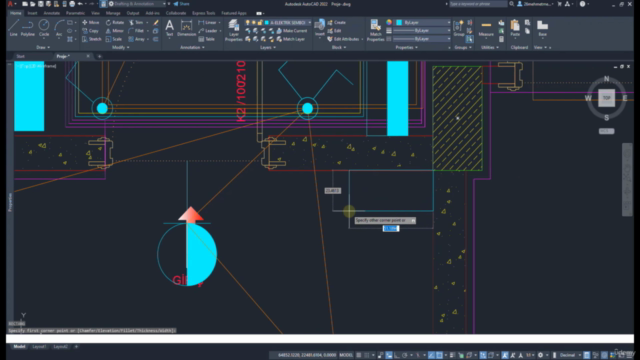The width and height of the screenshot is (640, 360).
Task: Switch to the Annotate ribbon tab
Action: (51, 13)
